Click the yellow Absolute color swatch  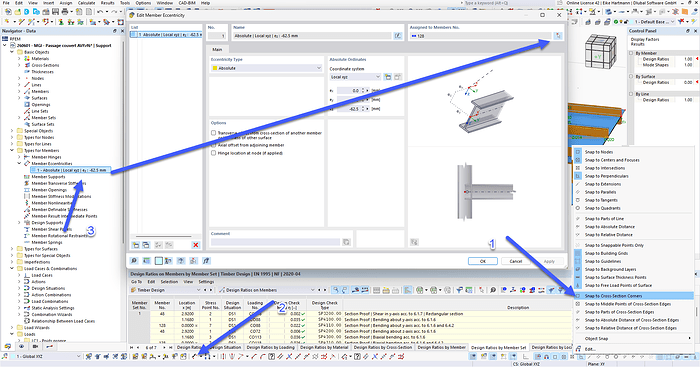pyautogui.click(x=215, y=68)
